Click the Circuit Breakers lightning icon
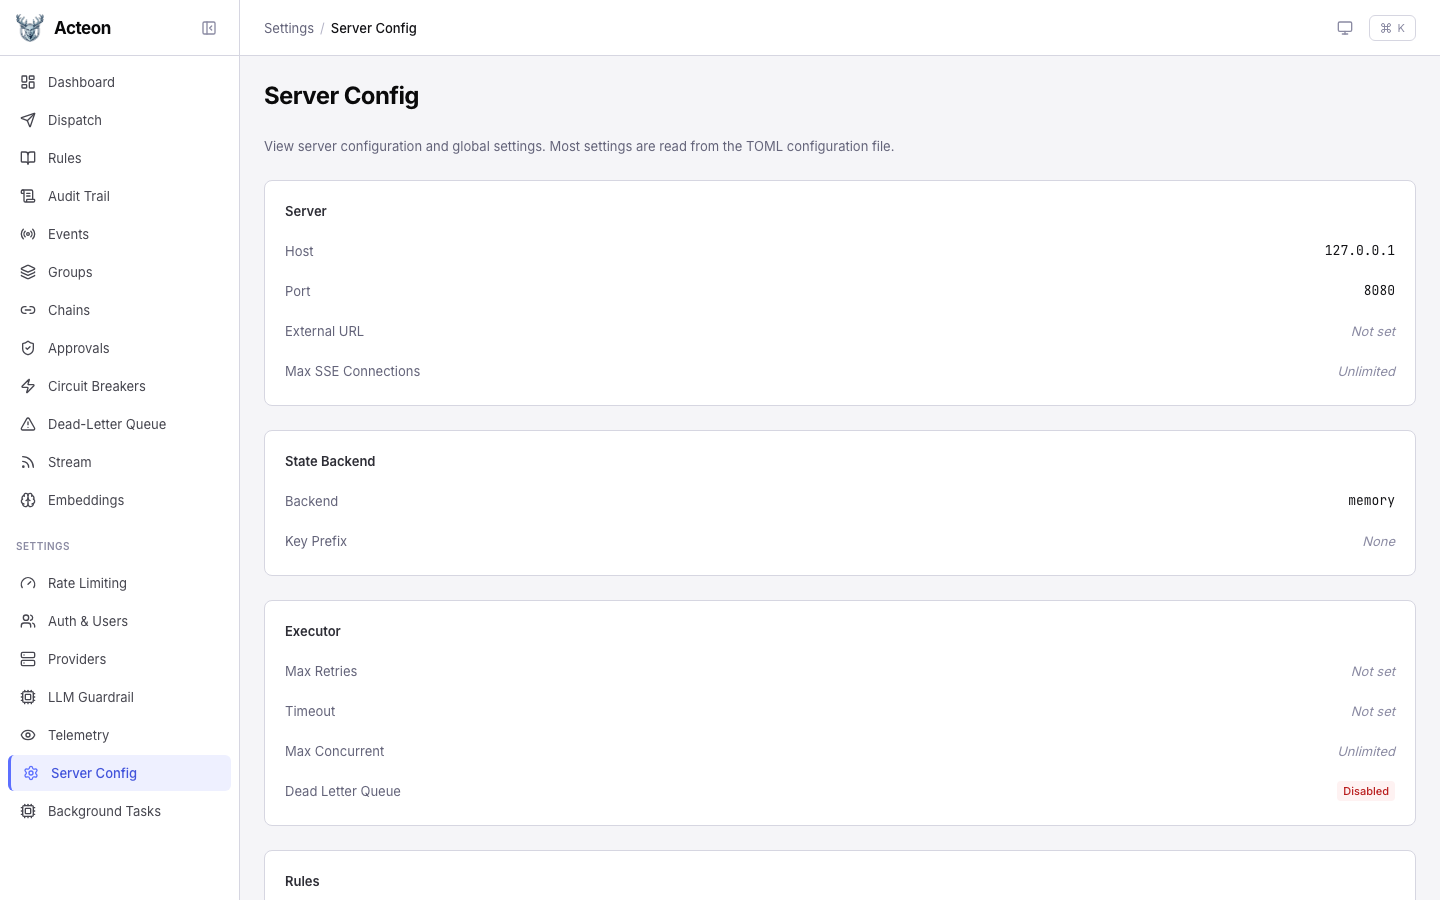 tap(28, 386)
